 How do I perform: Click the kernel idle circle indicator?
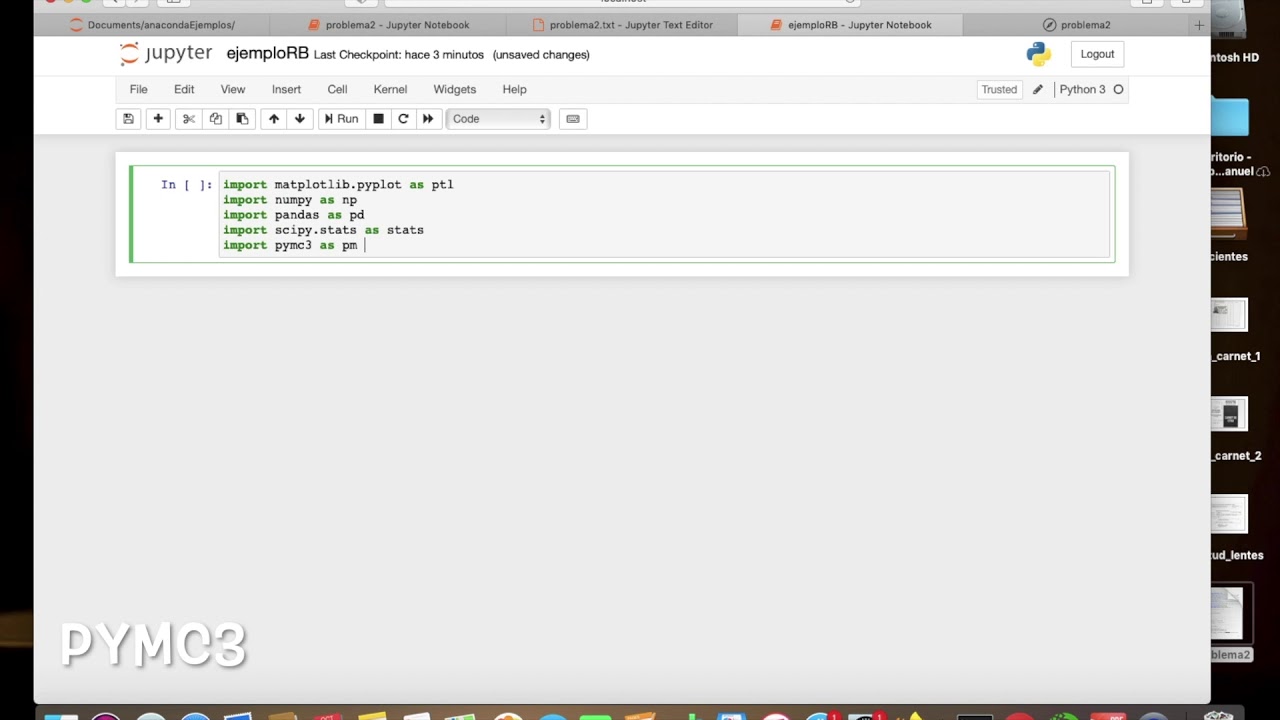(1118, 89)
